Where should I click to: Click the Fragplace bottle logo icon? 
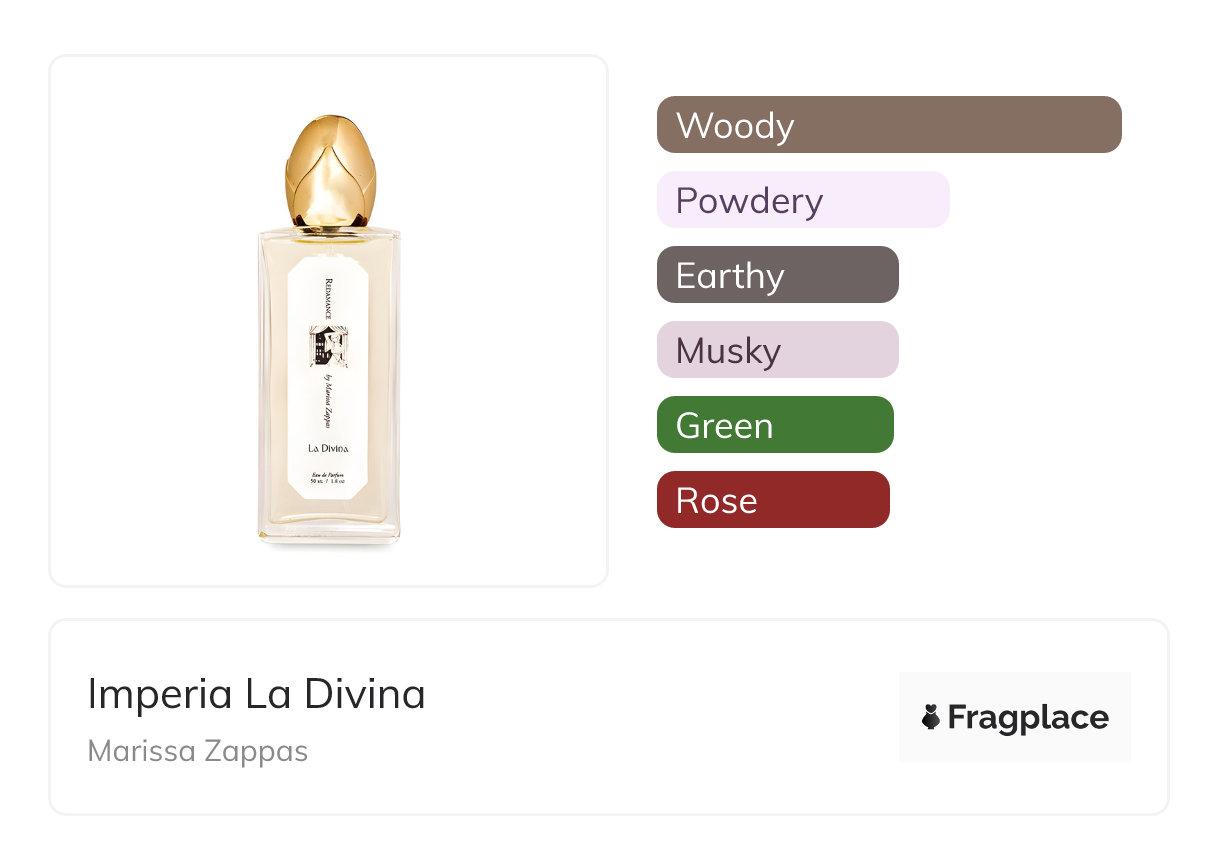click(x=931, y=717)
